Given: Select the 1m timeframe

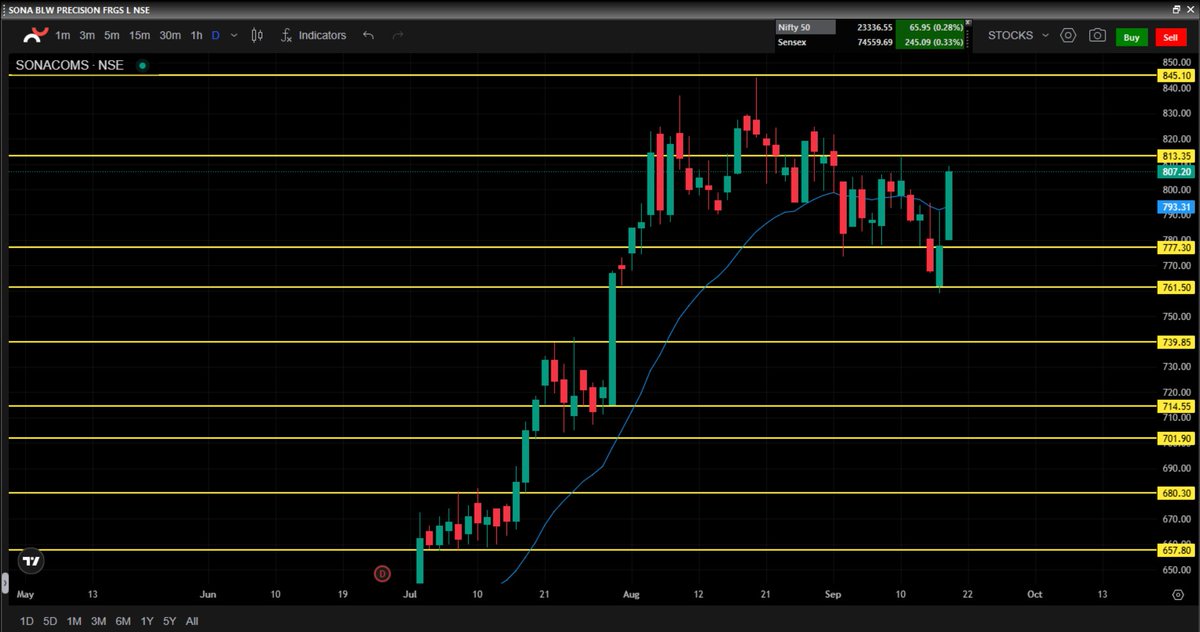Looking at the screenshot, I should click(63, 35).
